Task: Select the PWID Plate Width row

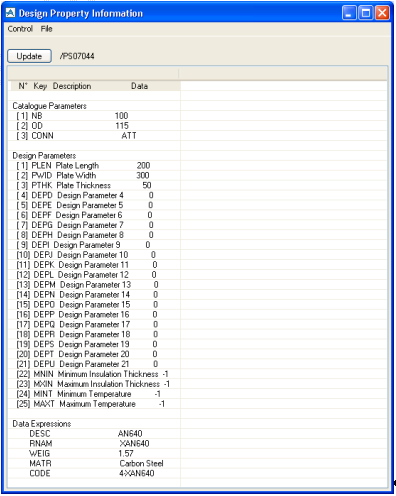Action: [x=94, y=176]
